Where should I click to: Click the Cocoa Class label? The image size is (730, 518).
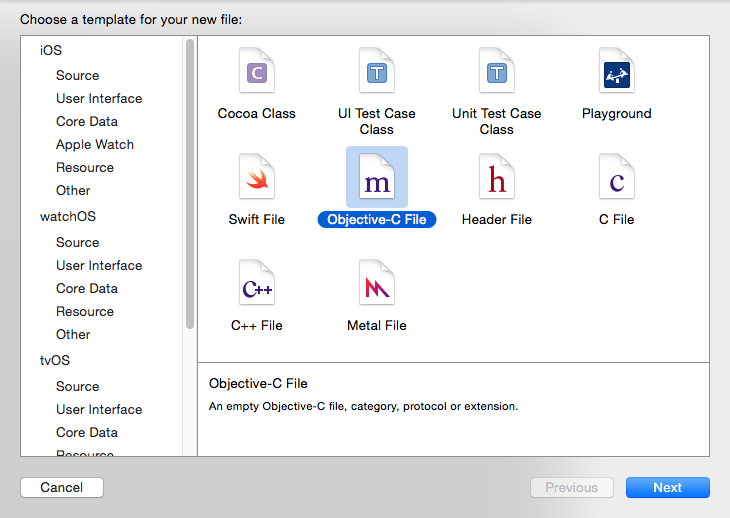[257, 114]
